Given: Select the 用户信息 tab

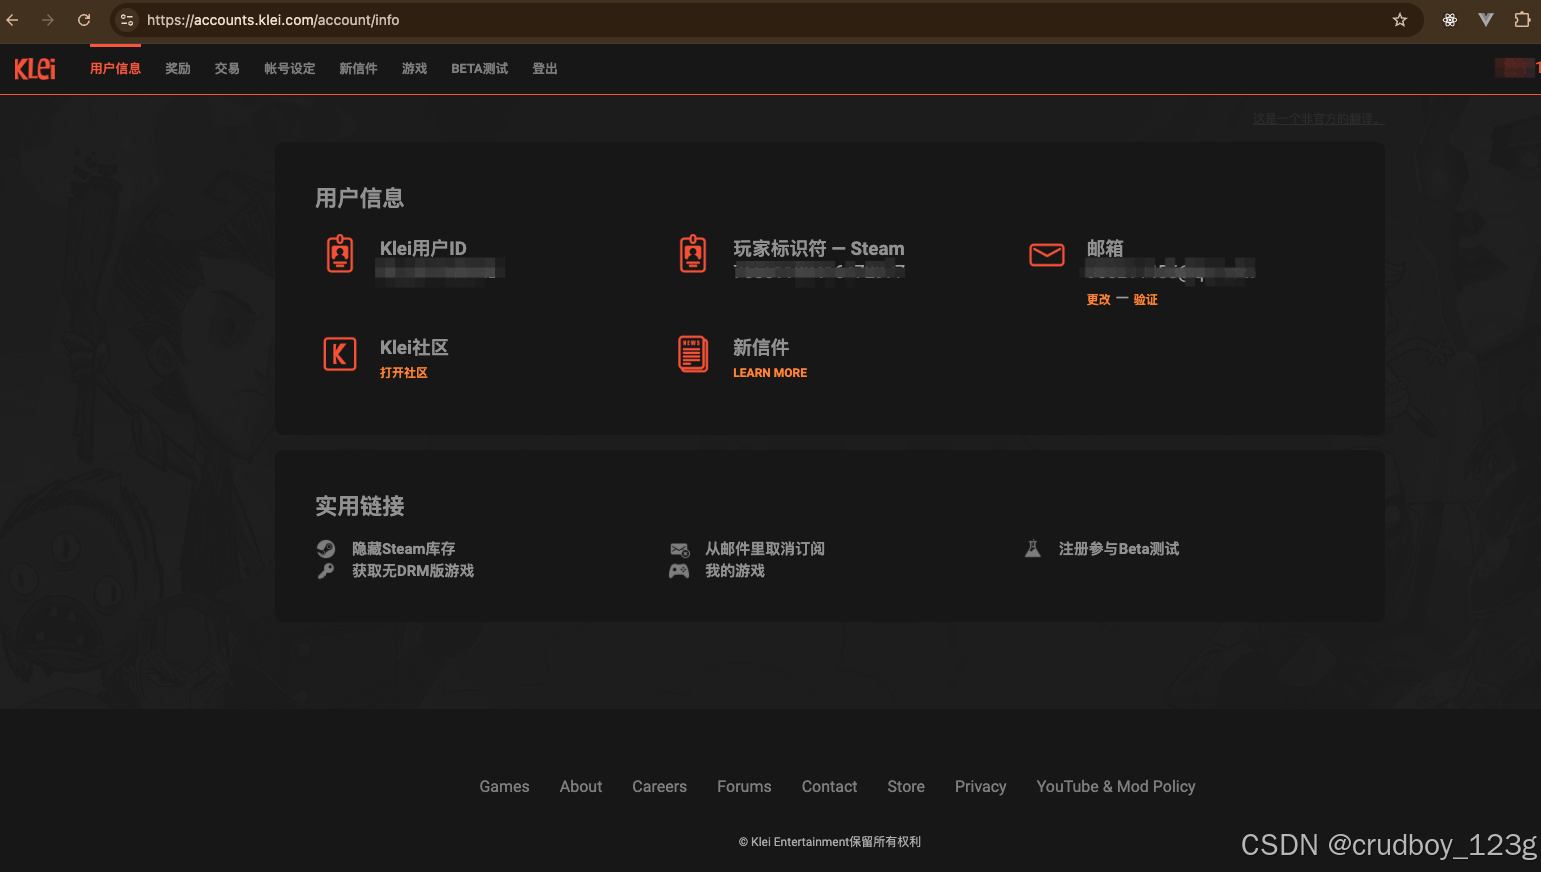Looking at the screenshot, I should pyautogui.click(x=115, y=69).
